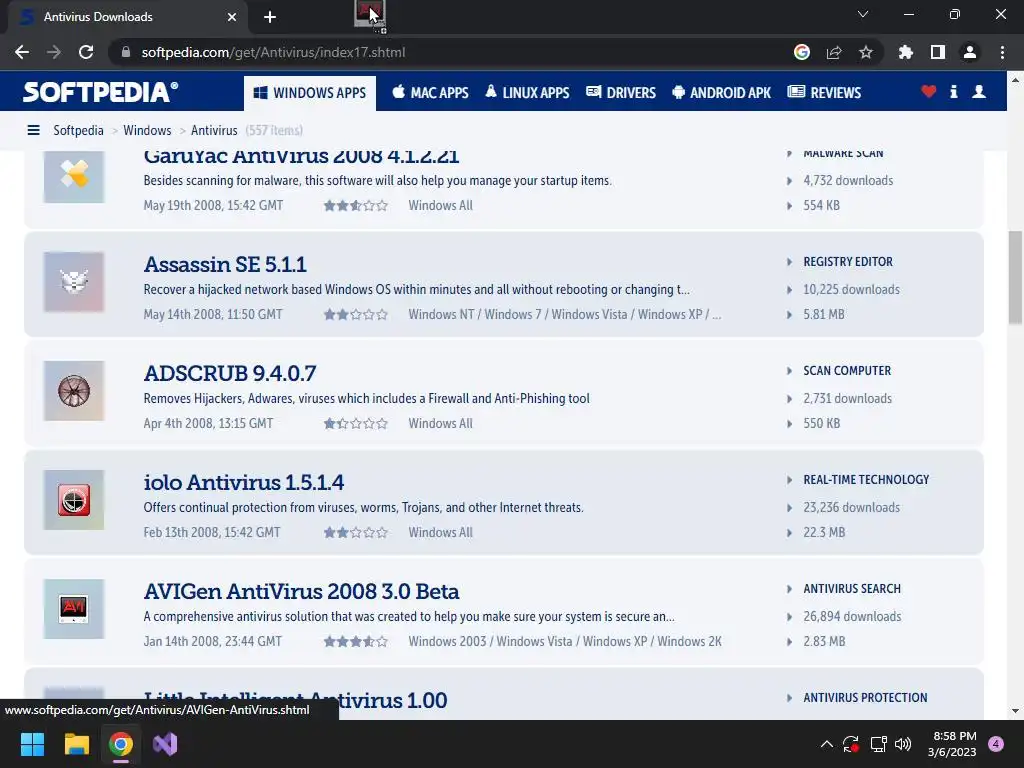Image resolution: width=1024 pixels, height=768 pixels.
Task: Open Chrome extensions puzzle icon
Action: coord(906,52)
